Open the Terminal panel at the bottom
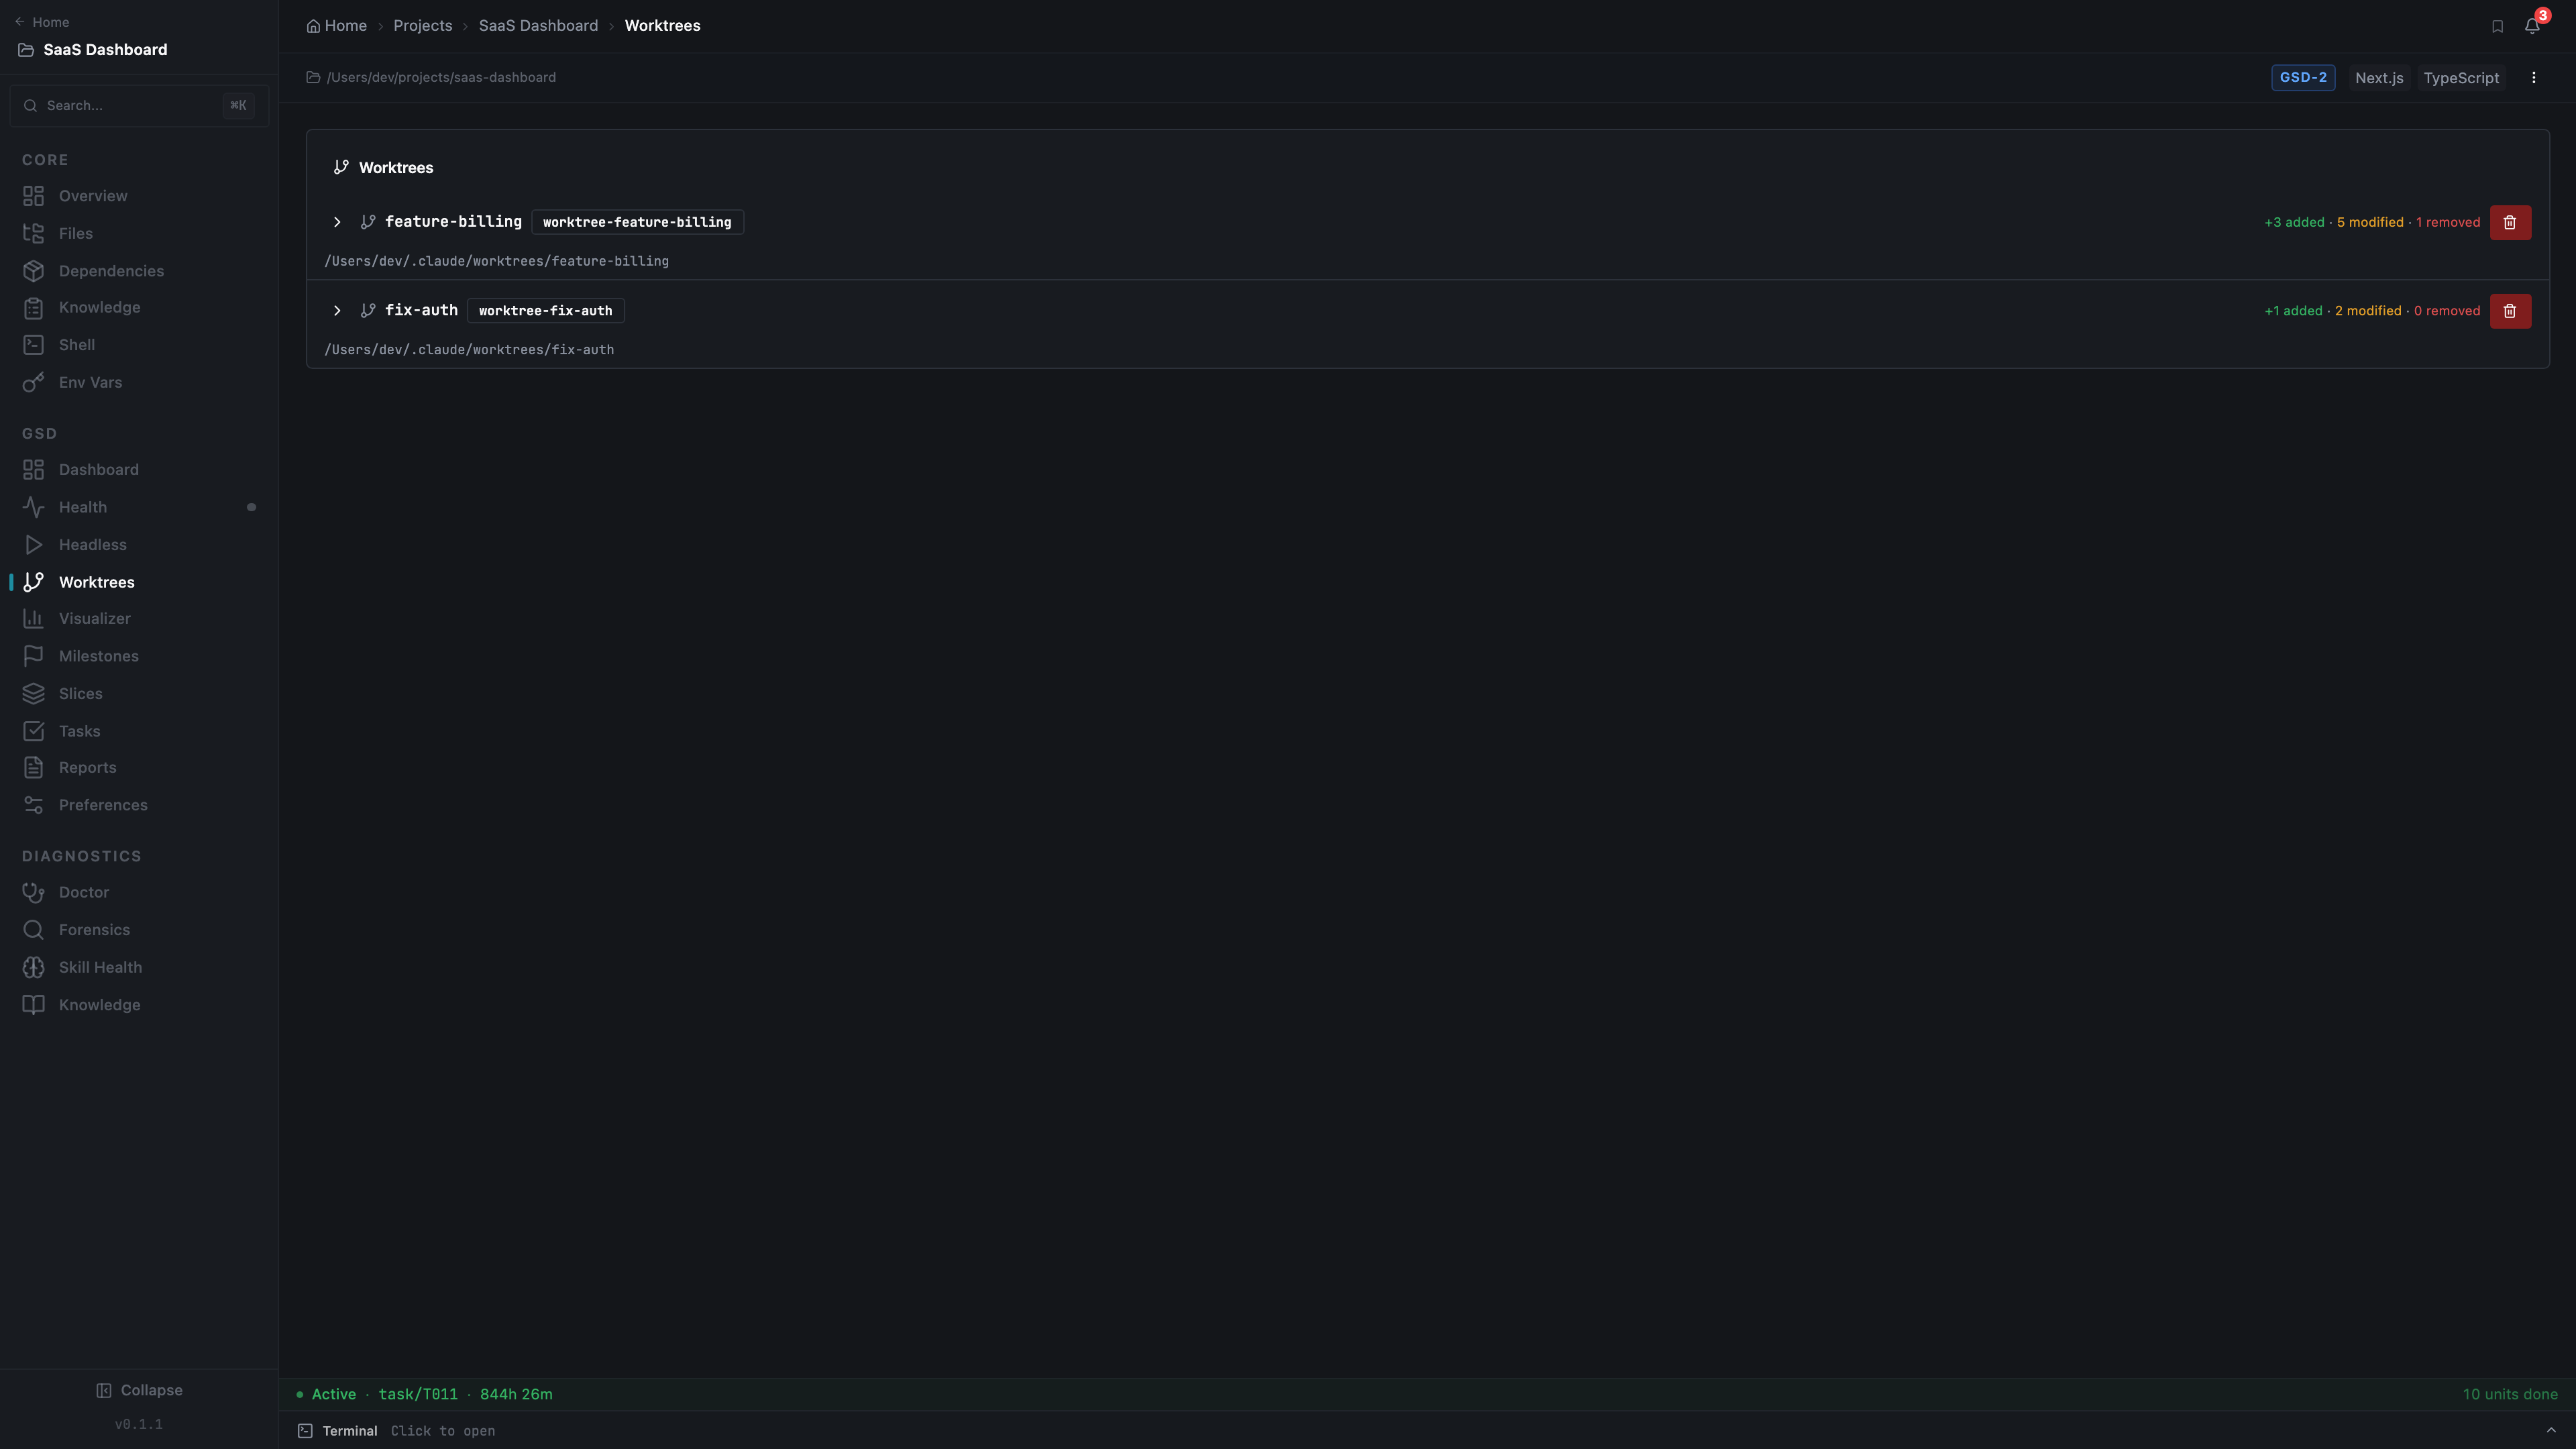 click(x=351, y=1430)
